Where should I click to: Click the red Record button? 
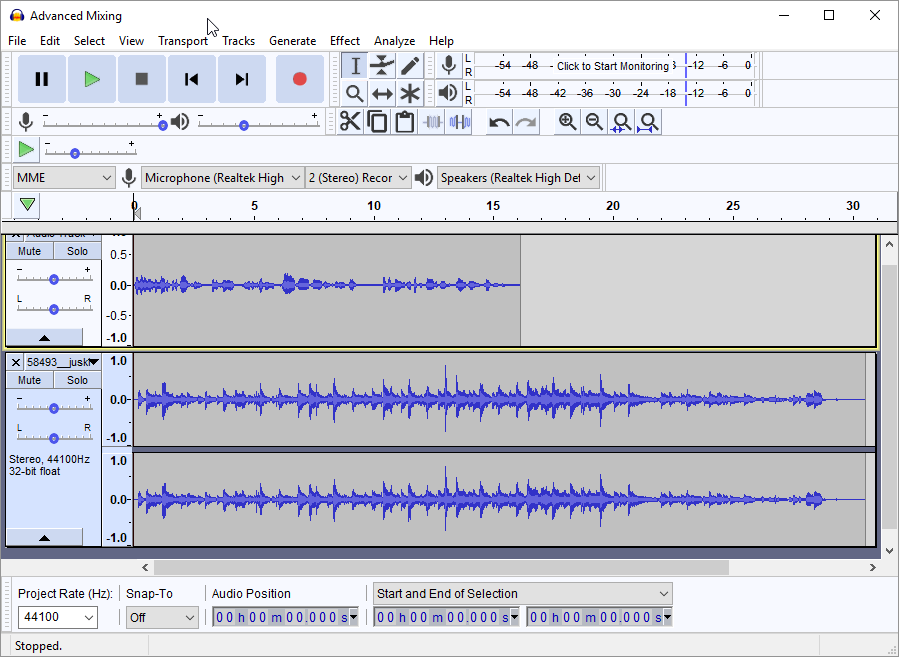299,79
